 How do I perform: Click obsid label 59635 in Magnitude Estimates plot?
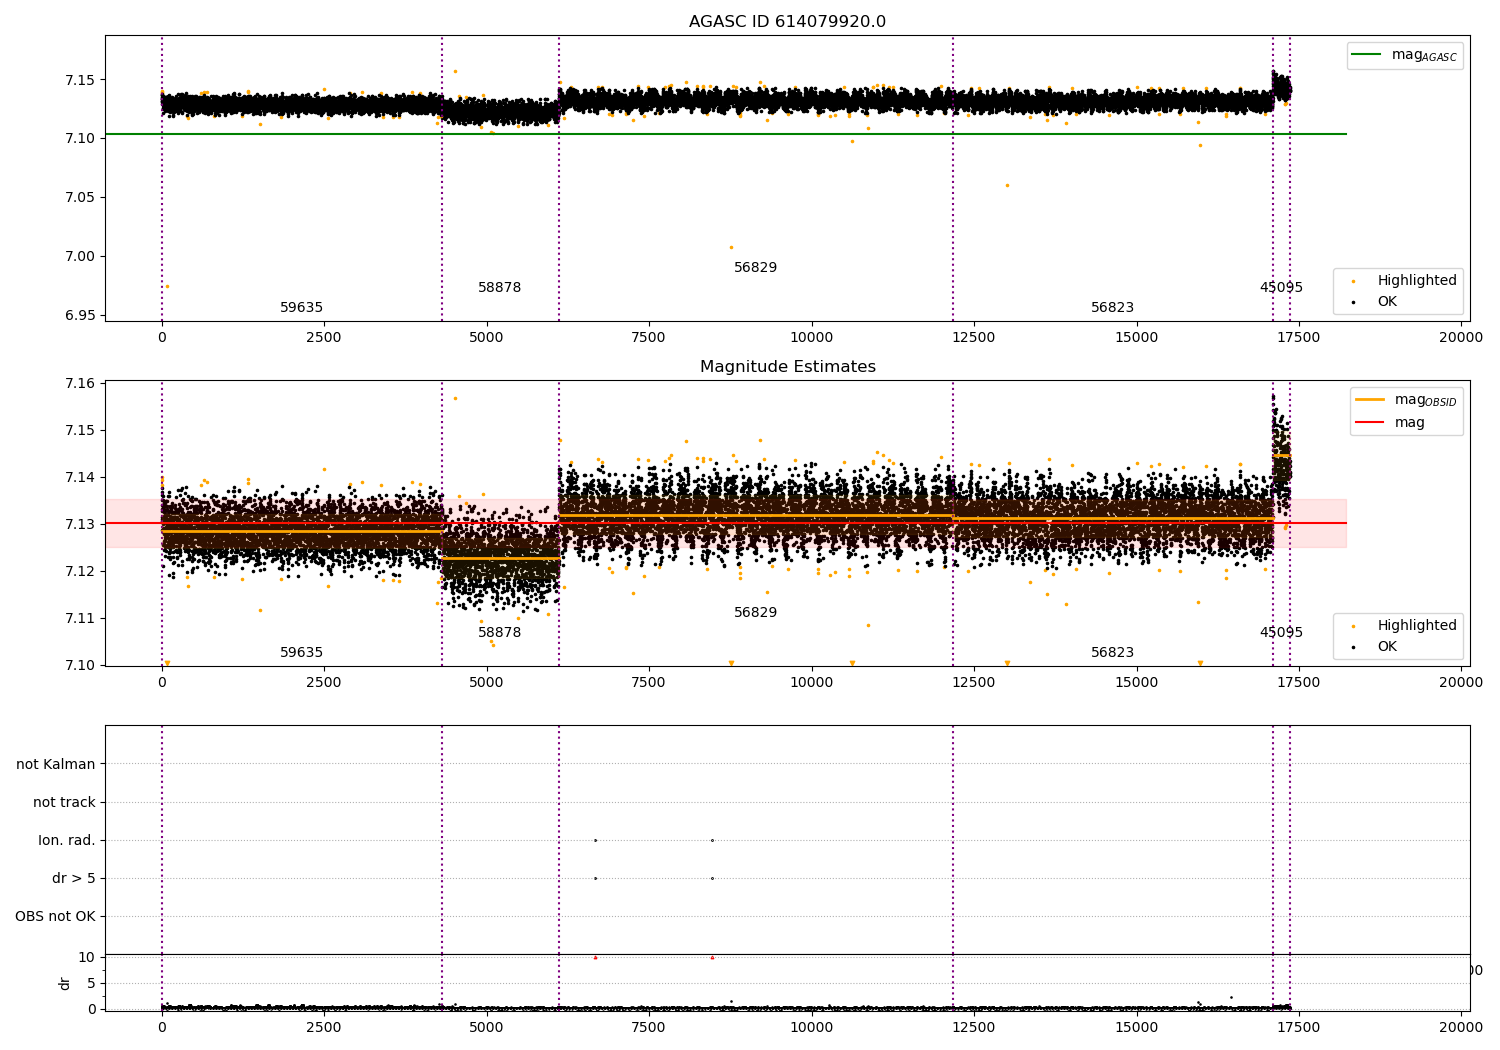pyautogui.click(x=301, y=653)
